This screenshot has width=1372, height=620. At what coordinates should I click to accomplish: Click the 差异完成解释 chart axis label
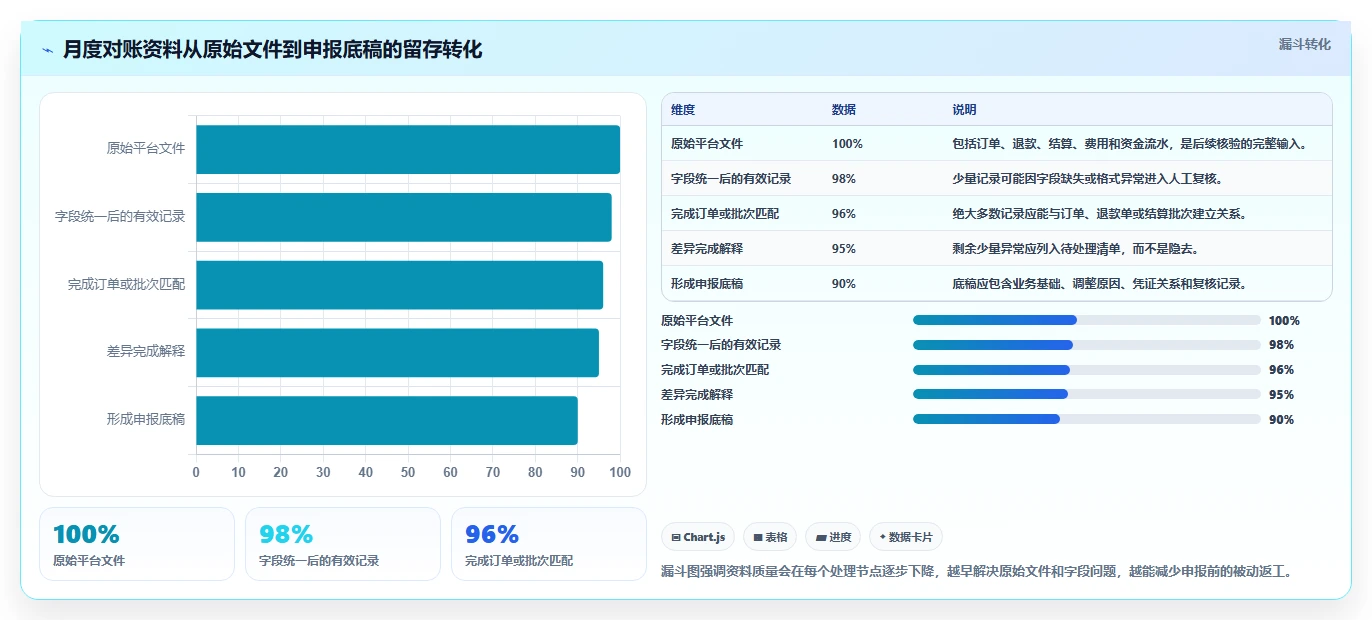(x=146, y=351)
